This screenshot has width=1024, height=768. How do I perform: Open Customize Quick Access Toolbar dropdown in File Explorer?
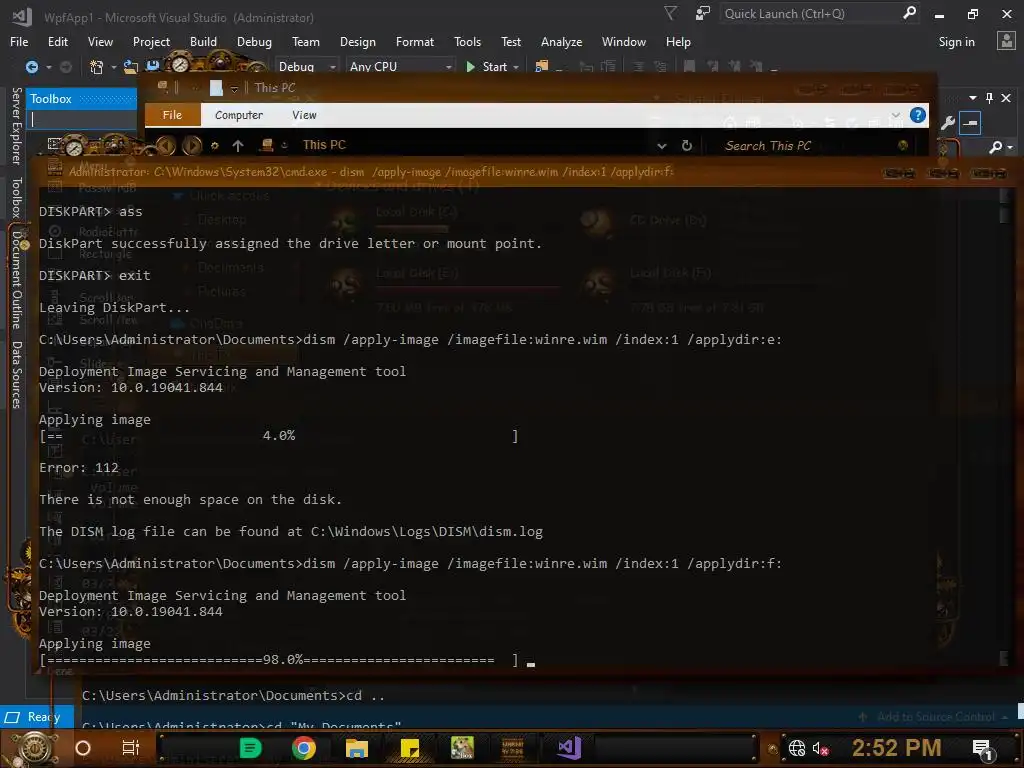[x=234, y=89]
